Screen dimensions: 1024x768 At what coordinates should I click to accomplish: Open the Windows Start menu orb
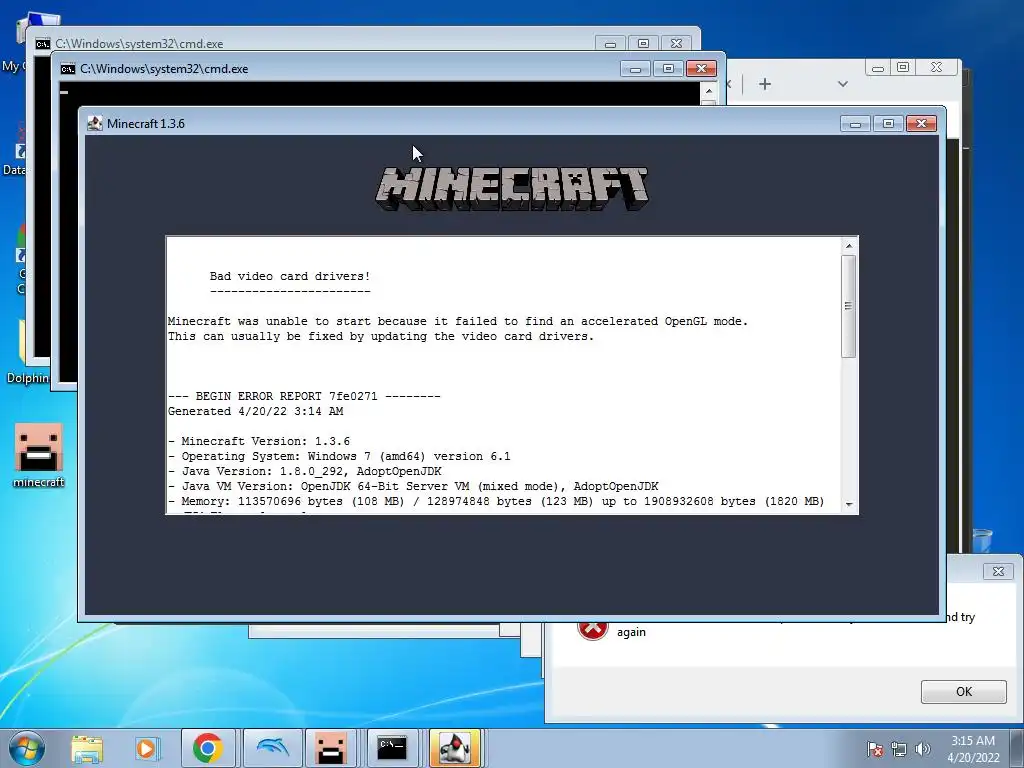coord(26,748)
